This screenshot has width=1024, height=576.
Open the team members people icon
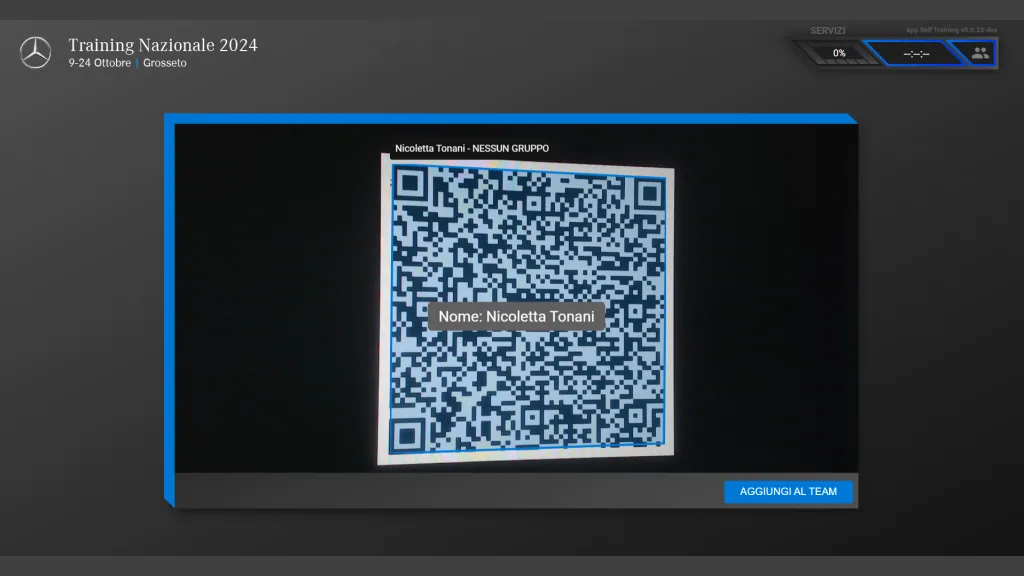pyautogui.click(x=980, y=54)
